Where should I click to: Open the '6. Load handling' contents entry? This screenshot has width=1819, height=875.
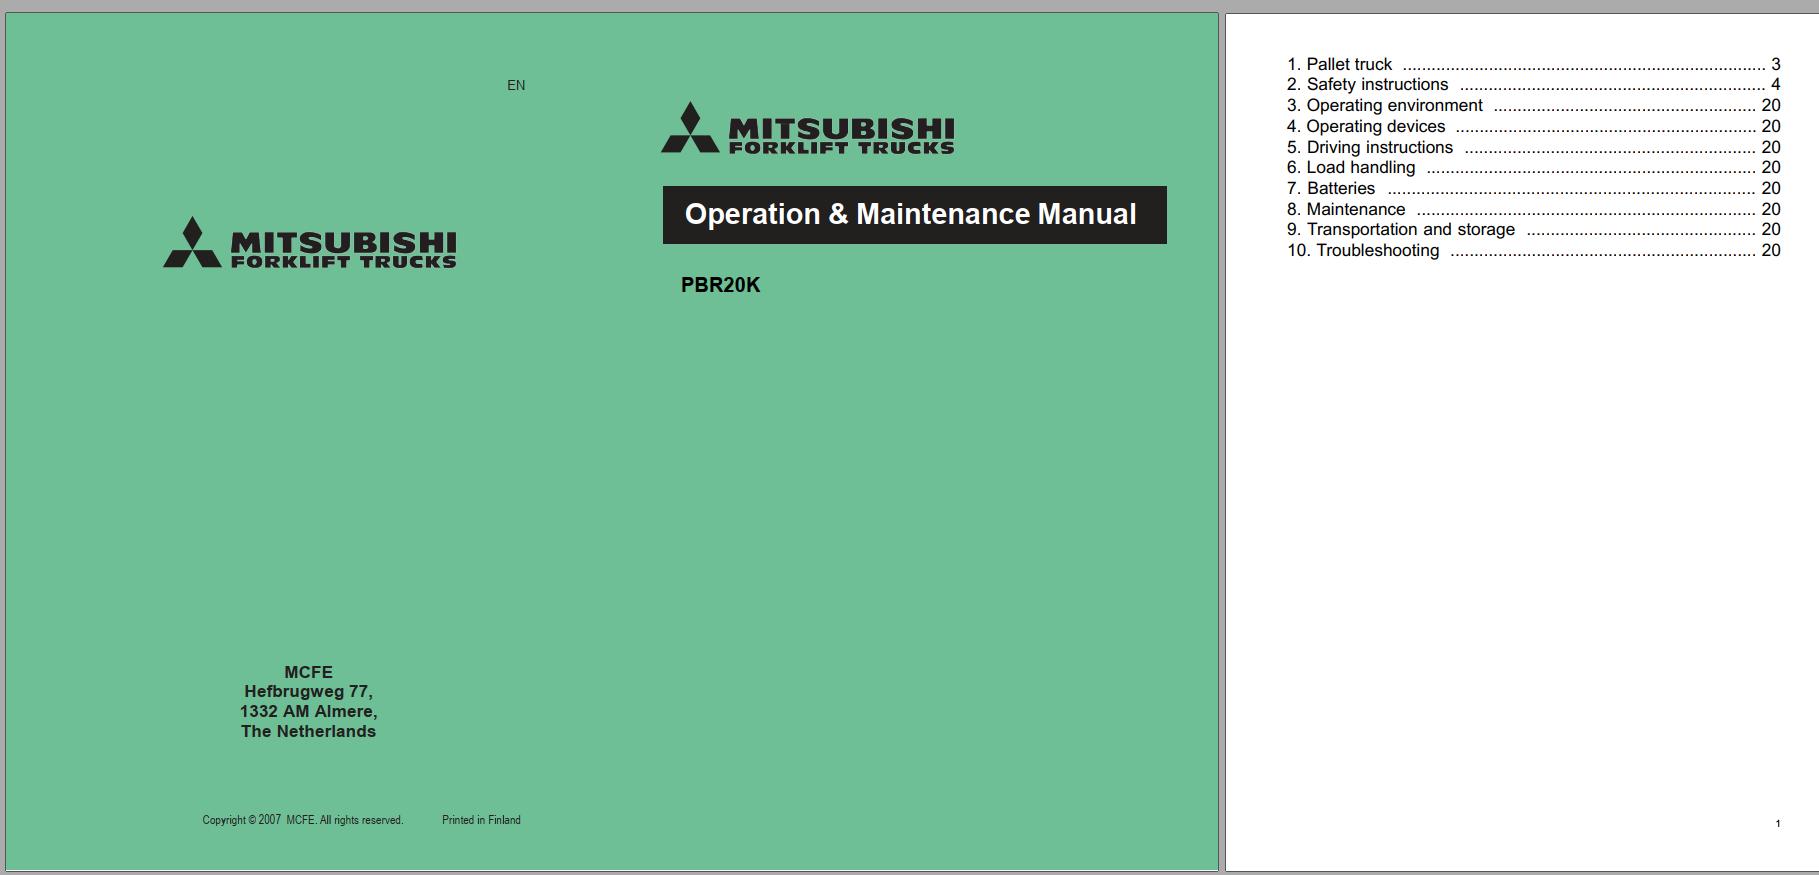[1533, 167]
